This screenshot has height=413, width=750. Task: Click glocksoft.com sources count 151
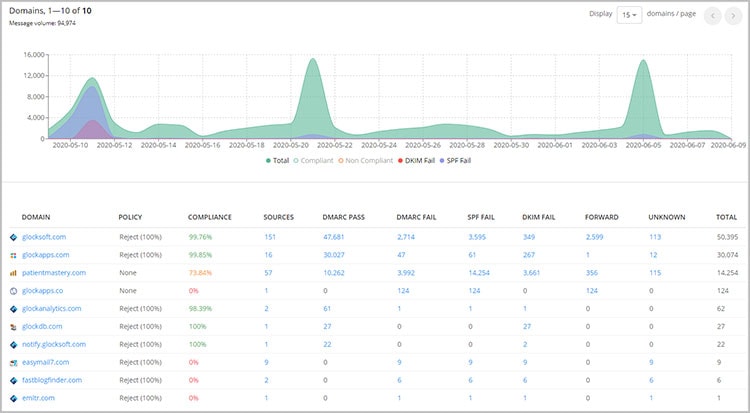[x=270, y=237]
